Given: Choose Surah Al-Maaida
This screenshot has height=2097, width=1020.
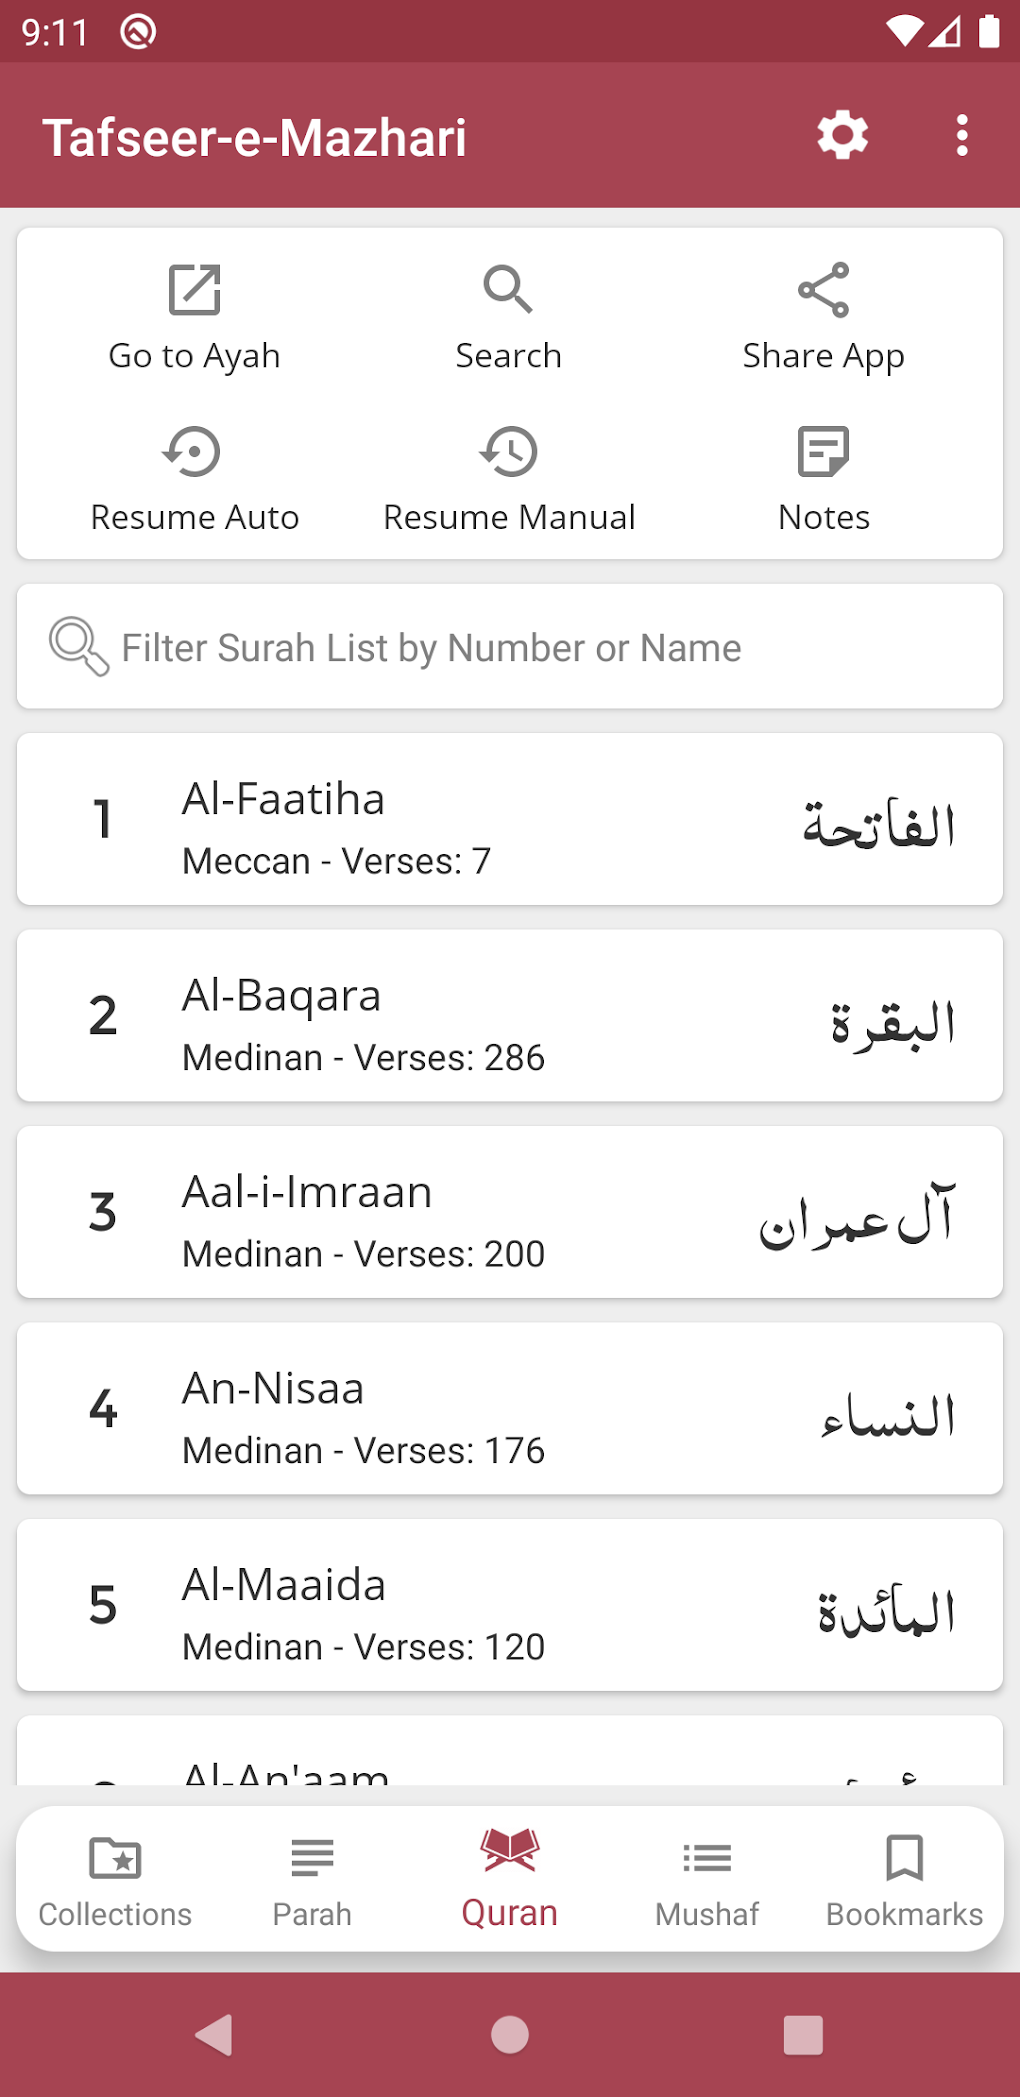Looking at the screenshot, I should [x=510, y=1605].
